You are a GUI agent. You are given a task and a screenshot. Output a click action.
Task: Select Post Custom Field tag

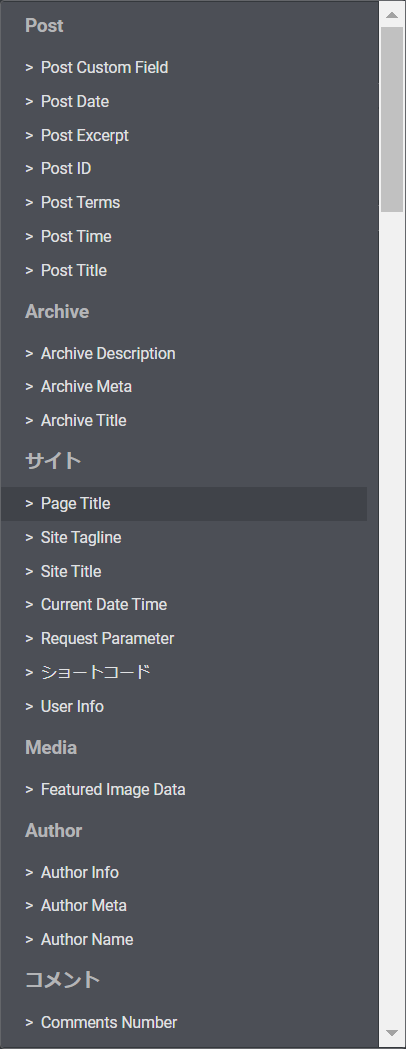click(x=184, y=68)
